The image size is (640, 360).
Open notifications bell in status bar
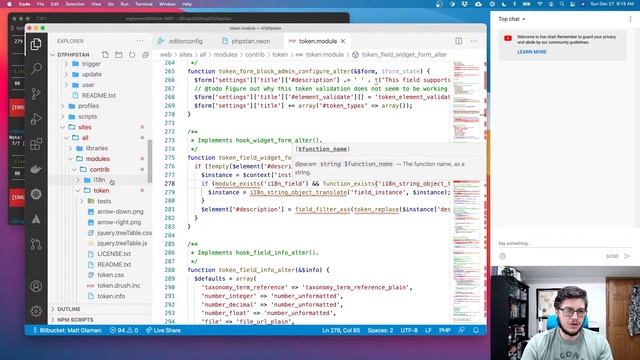coord(476,330)
